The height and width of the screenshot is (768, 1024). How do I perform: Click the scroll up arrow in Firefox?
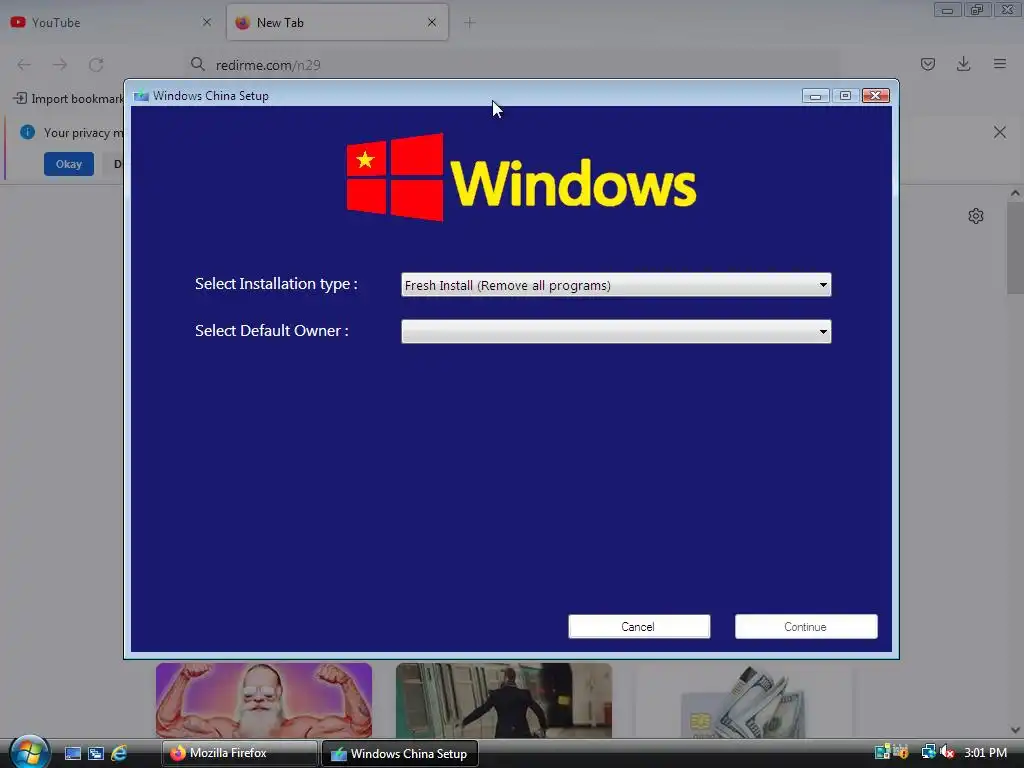coord(1015,193)
